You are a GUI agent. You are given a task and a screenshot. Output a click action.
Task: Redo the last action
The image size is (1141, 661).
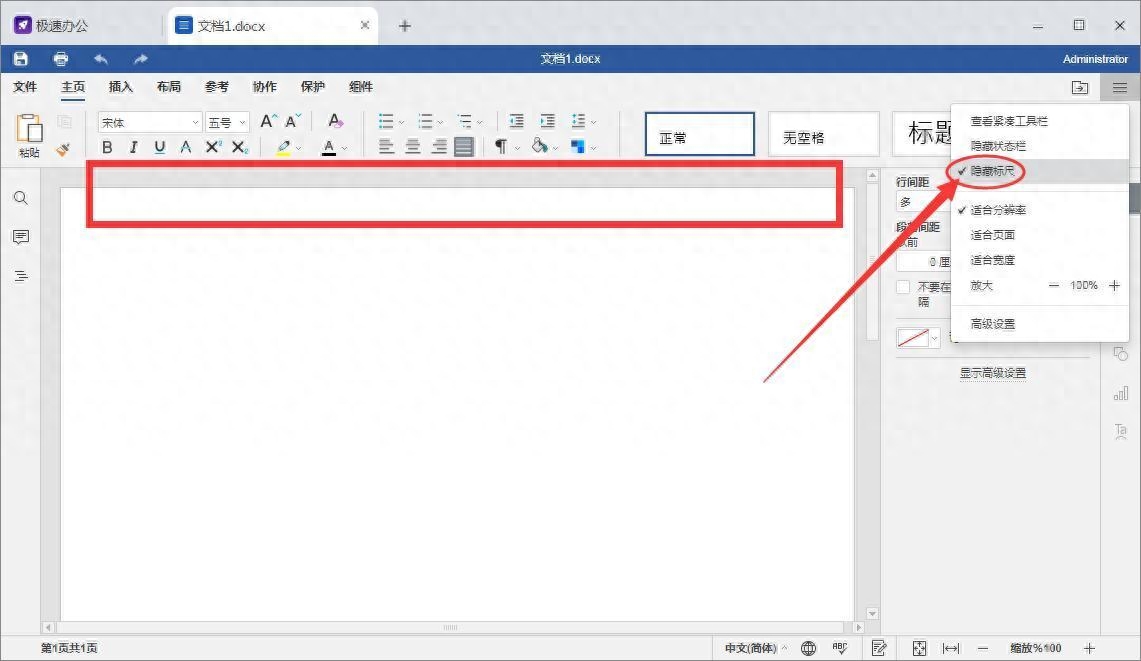[x=140, y=59]
